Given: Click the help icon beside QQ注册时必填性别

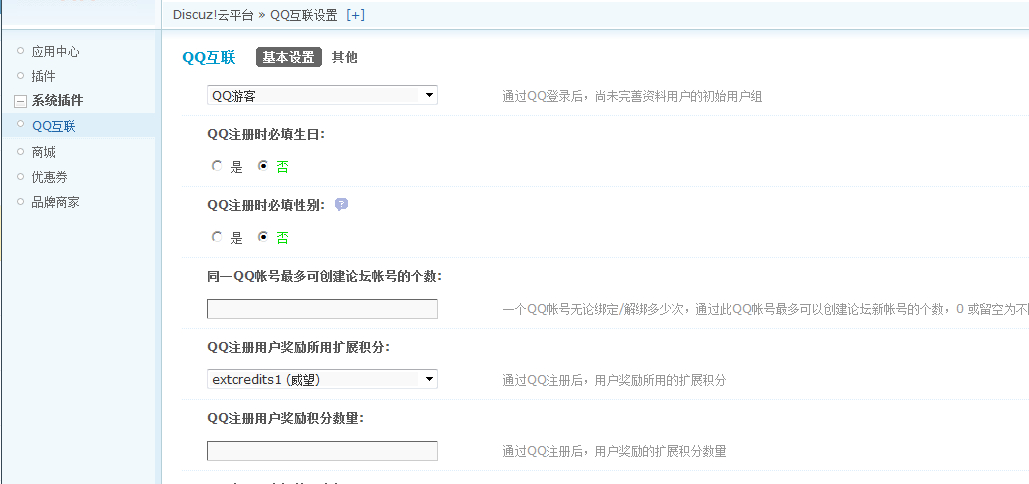Looking at the screenshot, I should 341,205.
